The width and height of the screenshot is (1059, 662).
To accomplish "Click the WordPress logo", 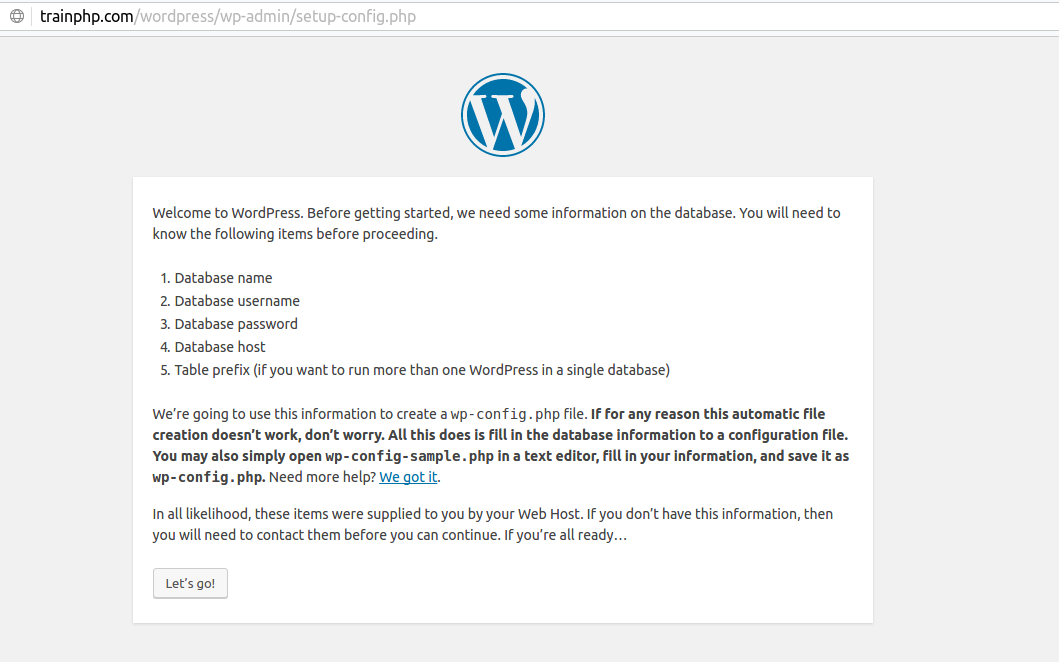I will click(x=502, y=114).
